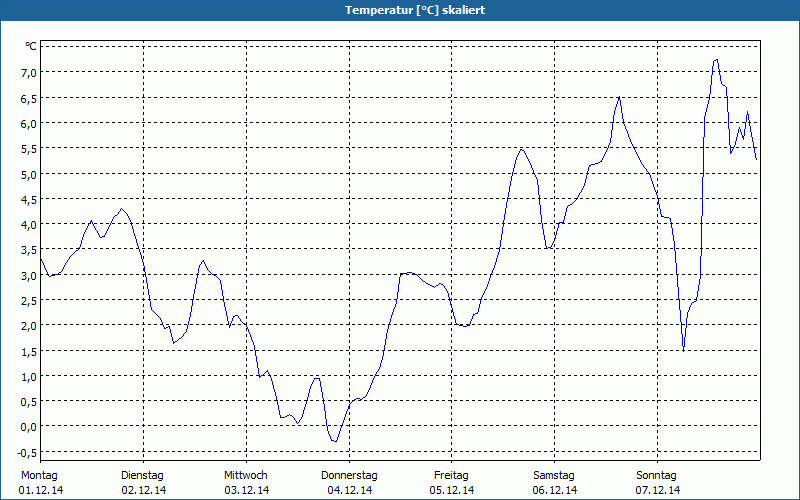Click the curve's lowest point below 0,0
The height and width of the screenshot is (500, 800).
[335, 441]
